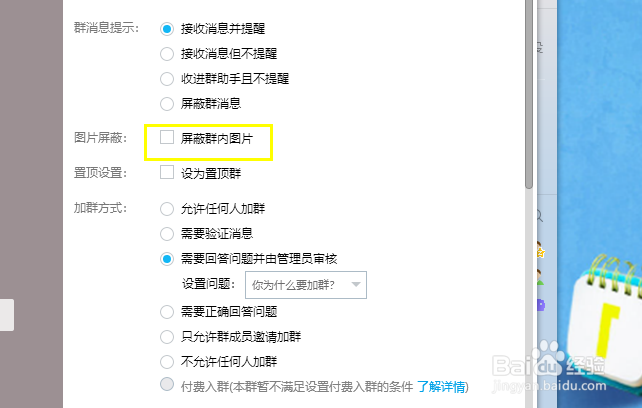Open the 你为什么要加群? question dropdown

(x=306, y=285)
